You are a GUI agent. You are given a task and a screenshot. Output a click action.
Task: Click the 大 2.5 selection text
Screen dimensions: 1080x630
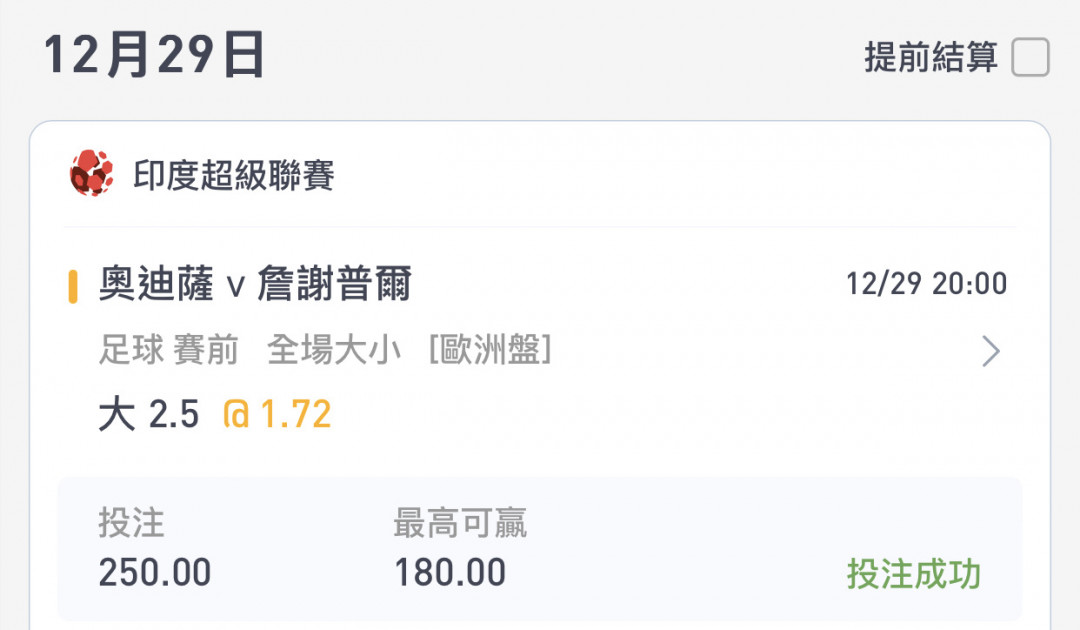[149, 414]
